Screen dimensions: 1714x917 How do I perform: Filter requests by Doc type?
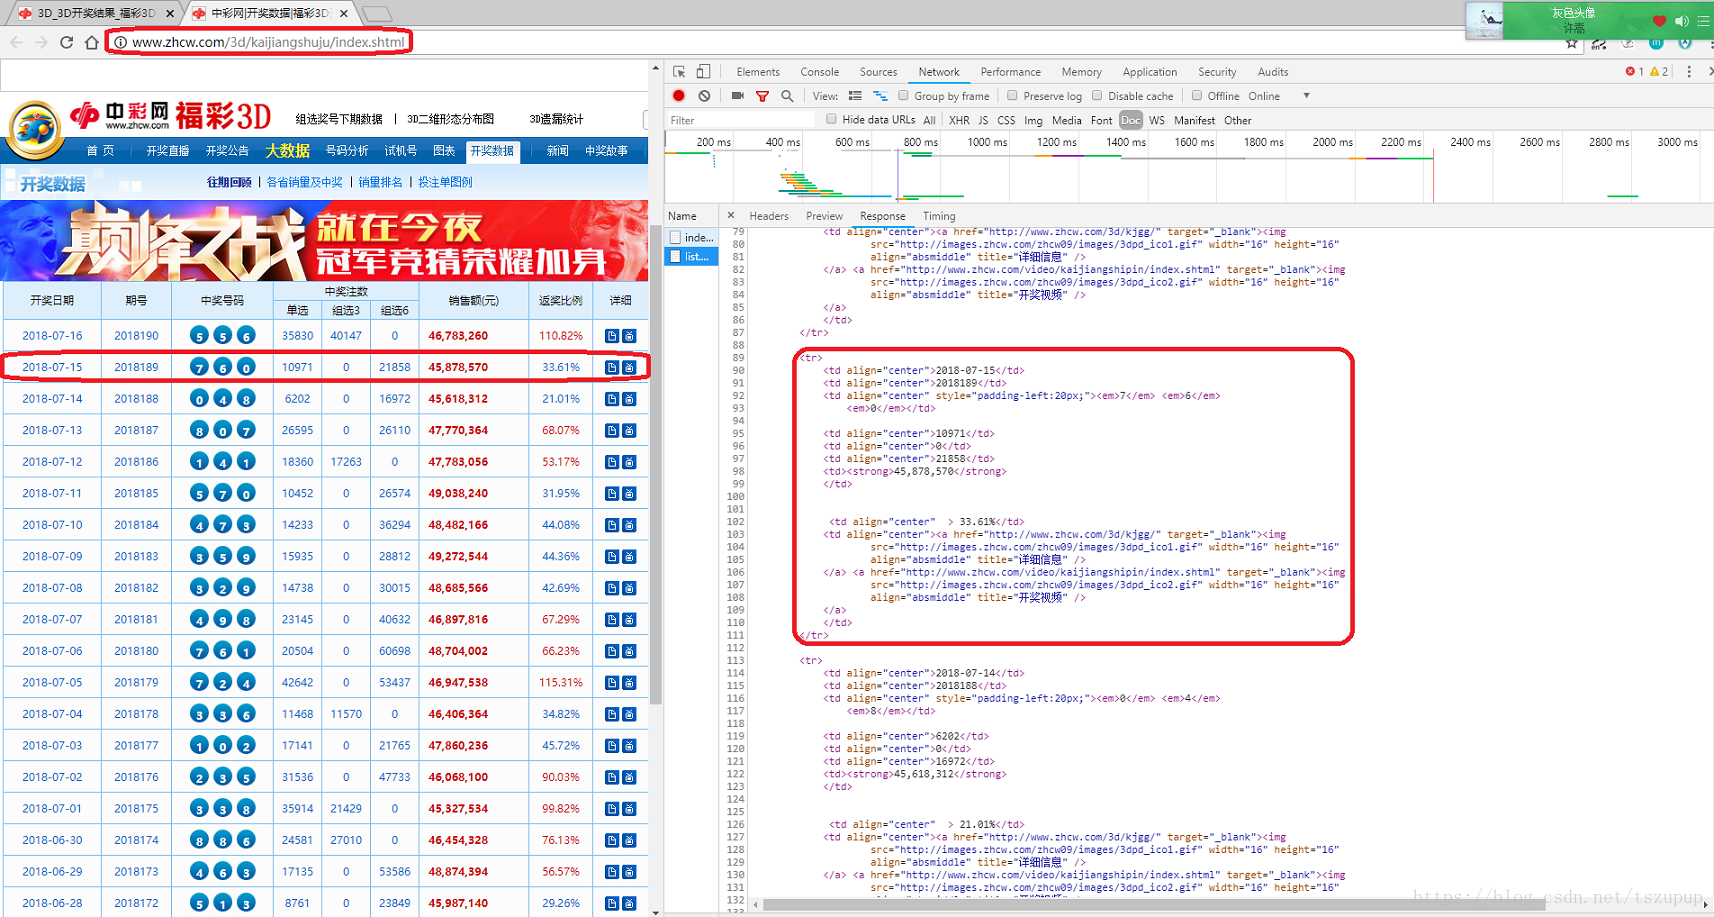[x=1131, y=120]
